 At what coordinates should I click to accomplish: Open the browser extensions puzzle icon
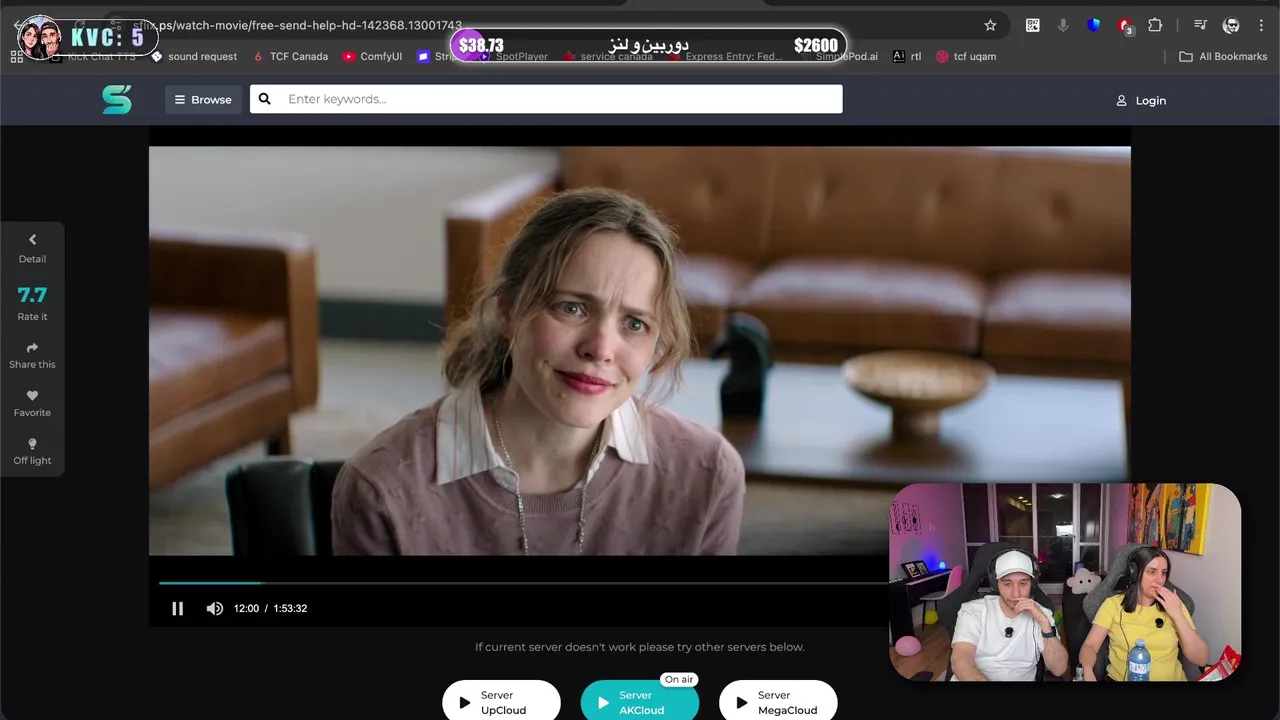coord(1155,25)
